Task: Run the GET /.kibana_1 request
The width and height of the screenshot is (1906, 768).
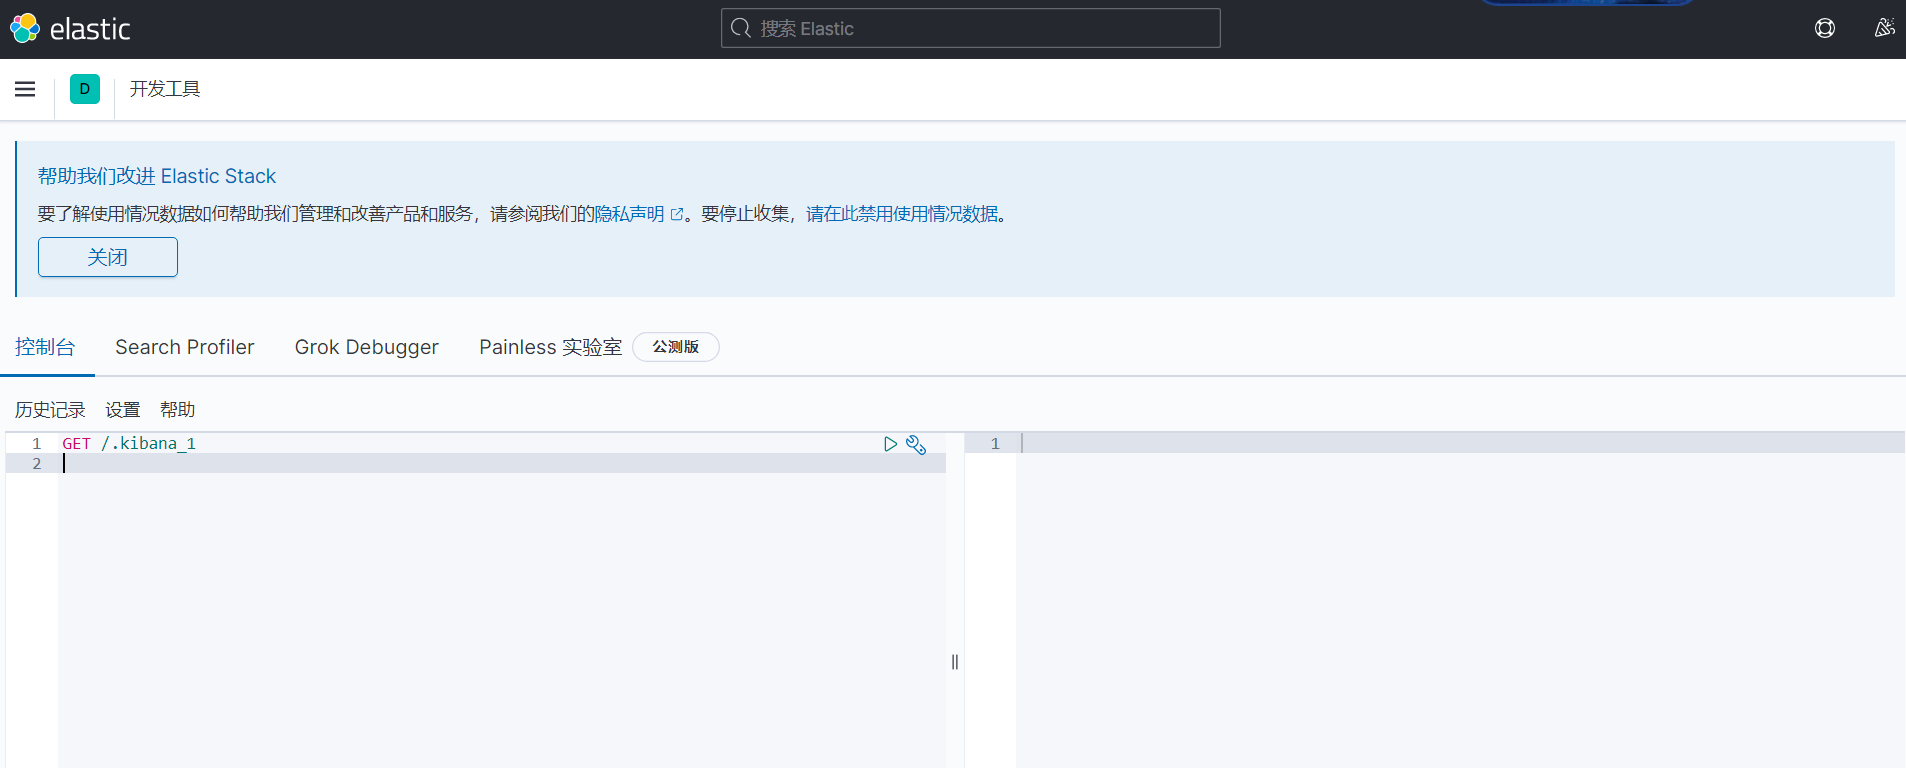Action: pos(890,444)
